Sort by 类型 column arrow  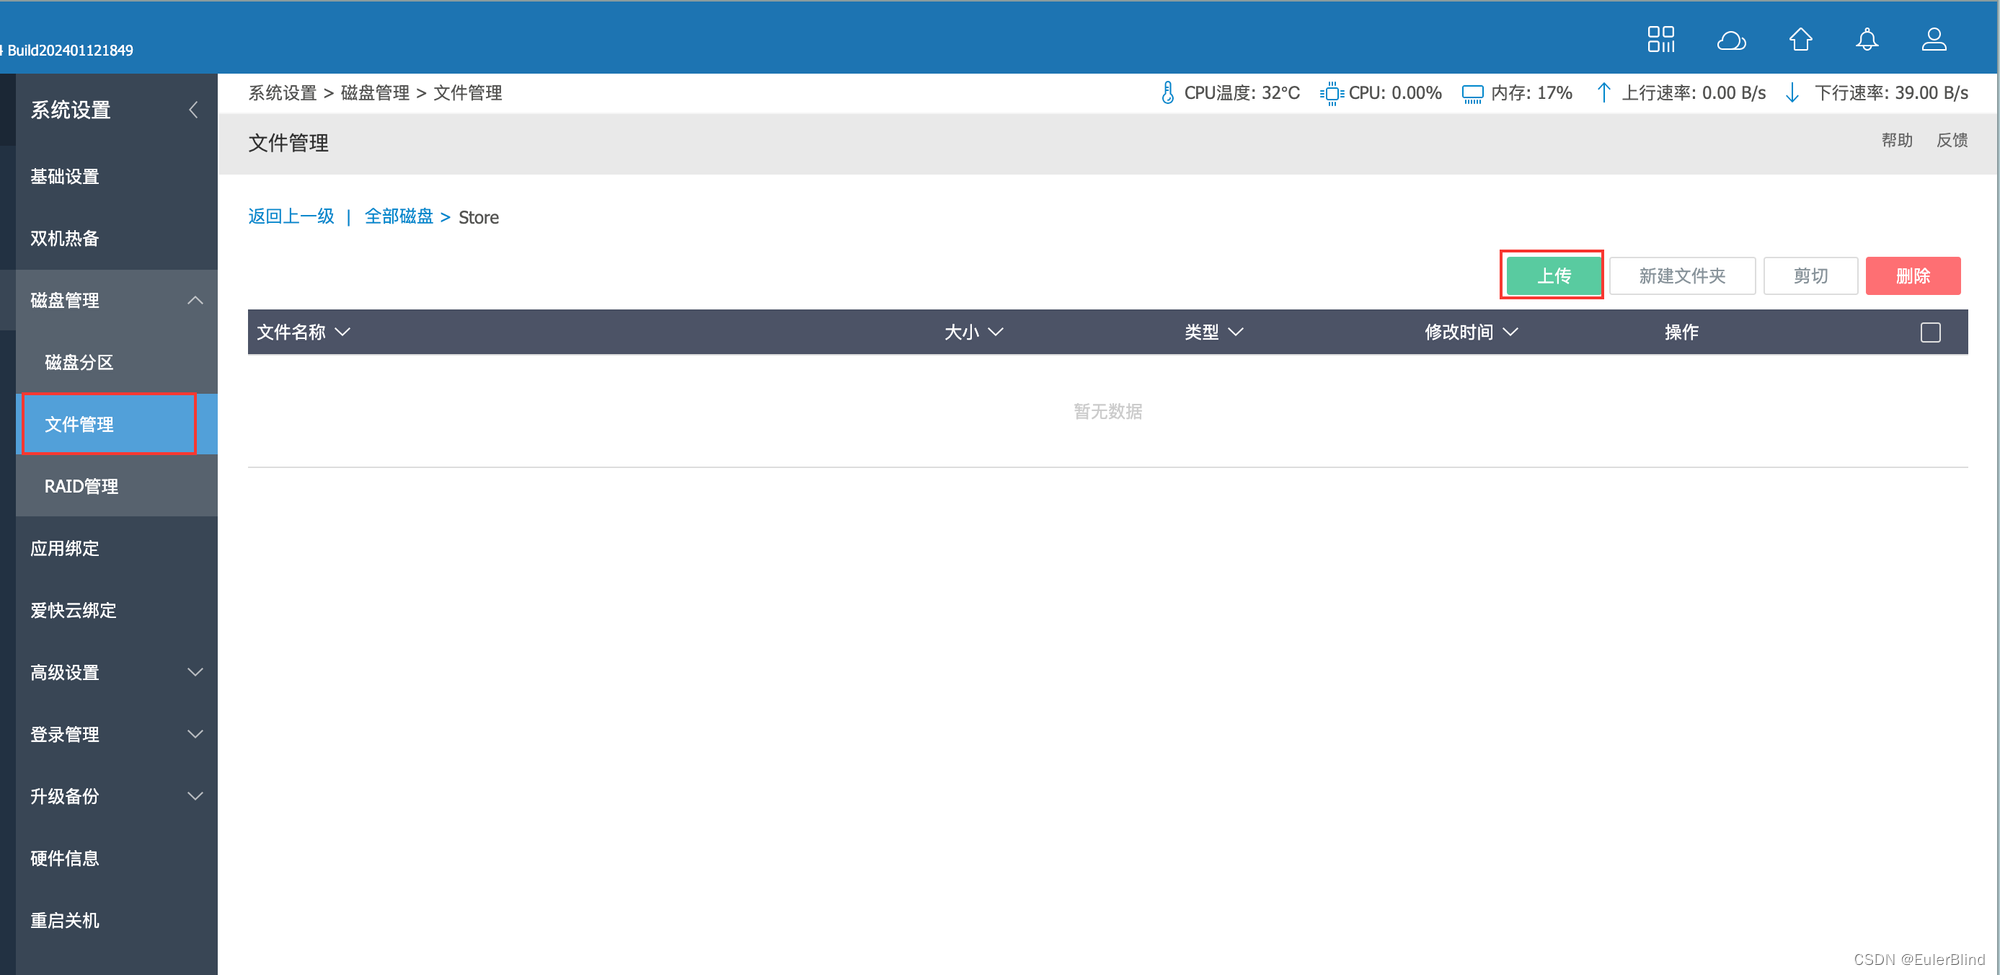tap(1236, 332)
